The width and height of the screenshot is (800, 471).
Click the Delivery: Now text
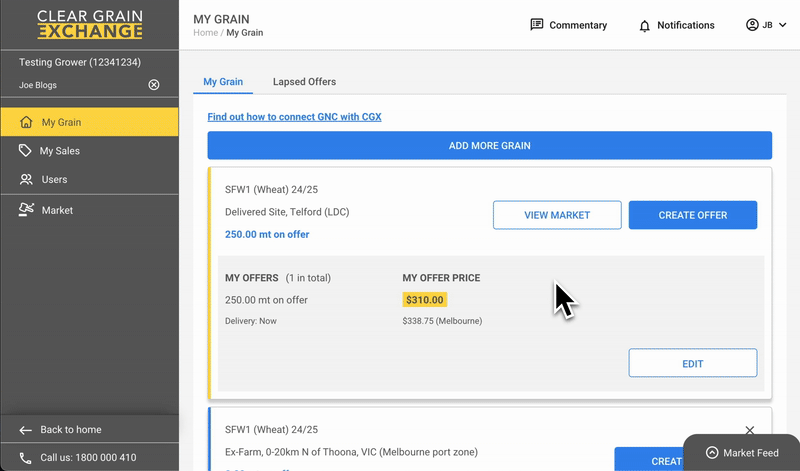251,321
